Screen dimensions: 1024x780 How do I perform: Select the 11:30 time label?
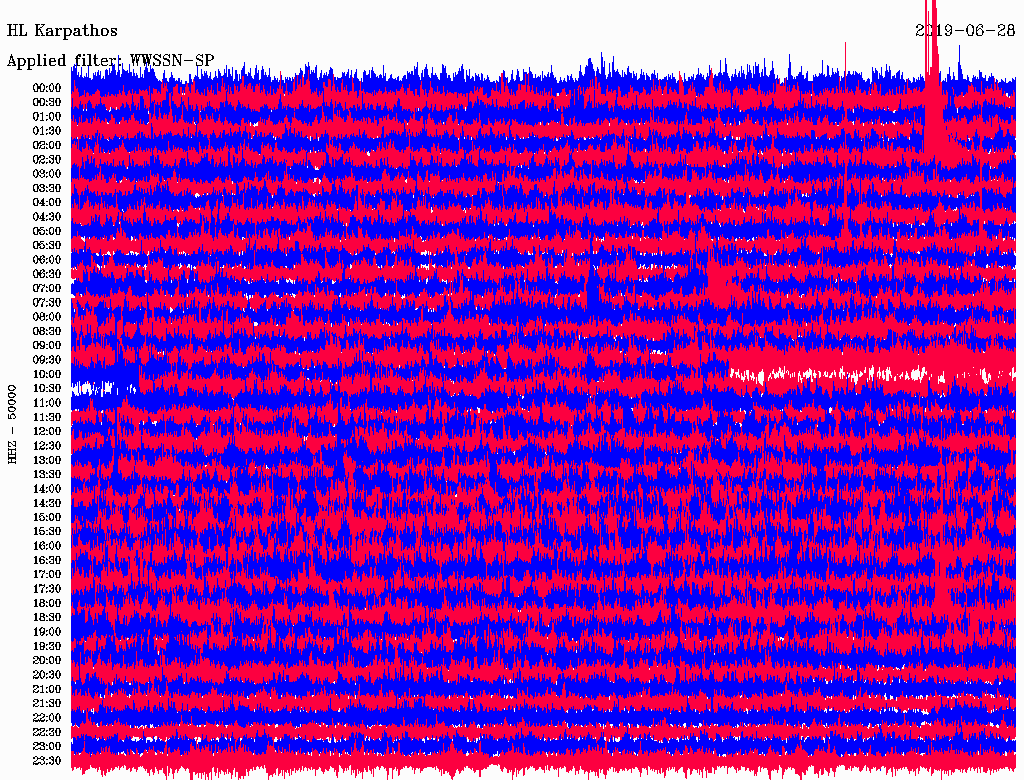tap(47, 417)
